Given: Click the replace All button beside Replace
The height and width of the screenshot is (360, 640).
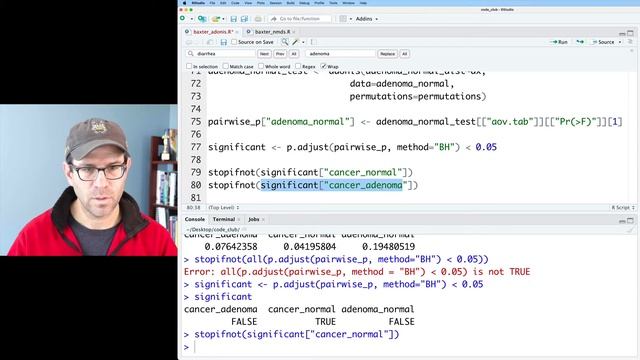Looking at the screenshot, I should tap(404, 54).
